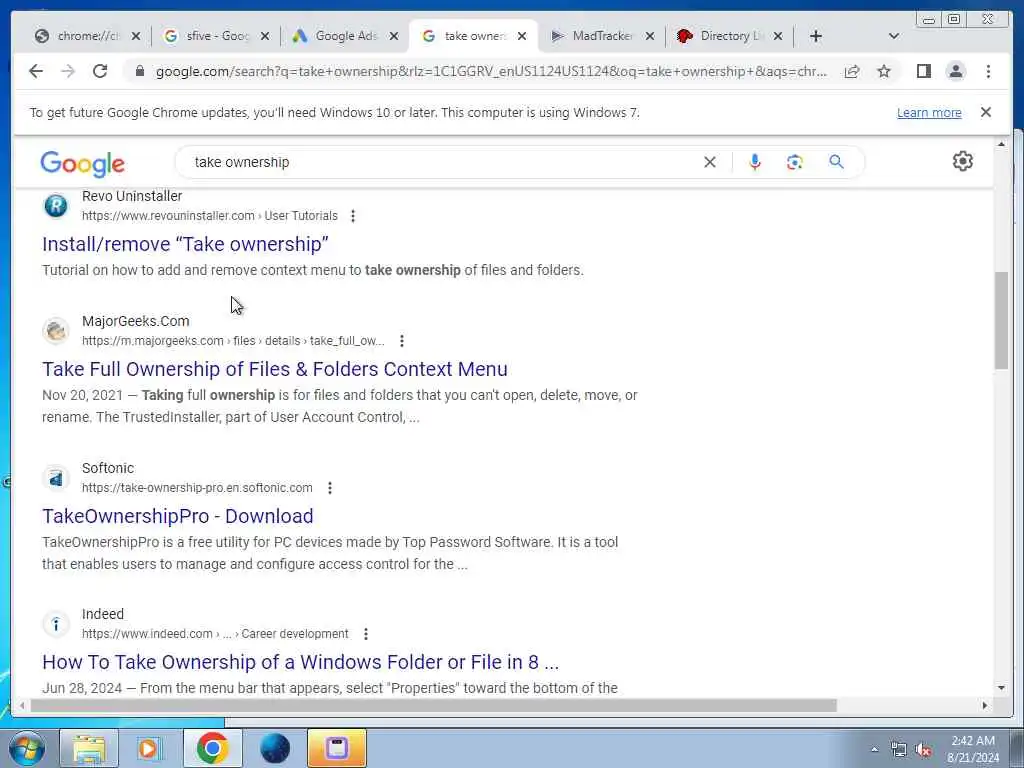Click the scroll down arrow
Screen dimensions: 1024x768
1001,688
